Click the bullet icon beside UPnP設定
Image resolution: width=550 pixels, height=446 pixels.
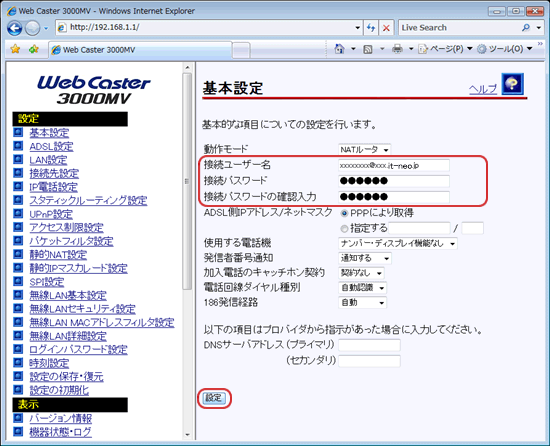click(x=18, y=214)
